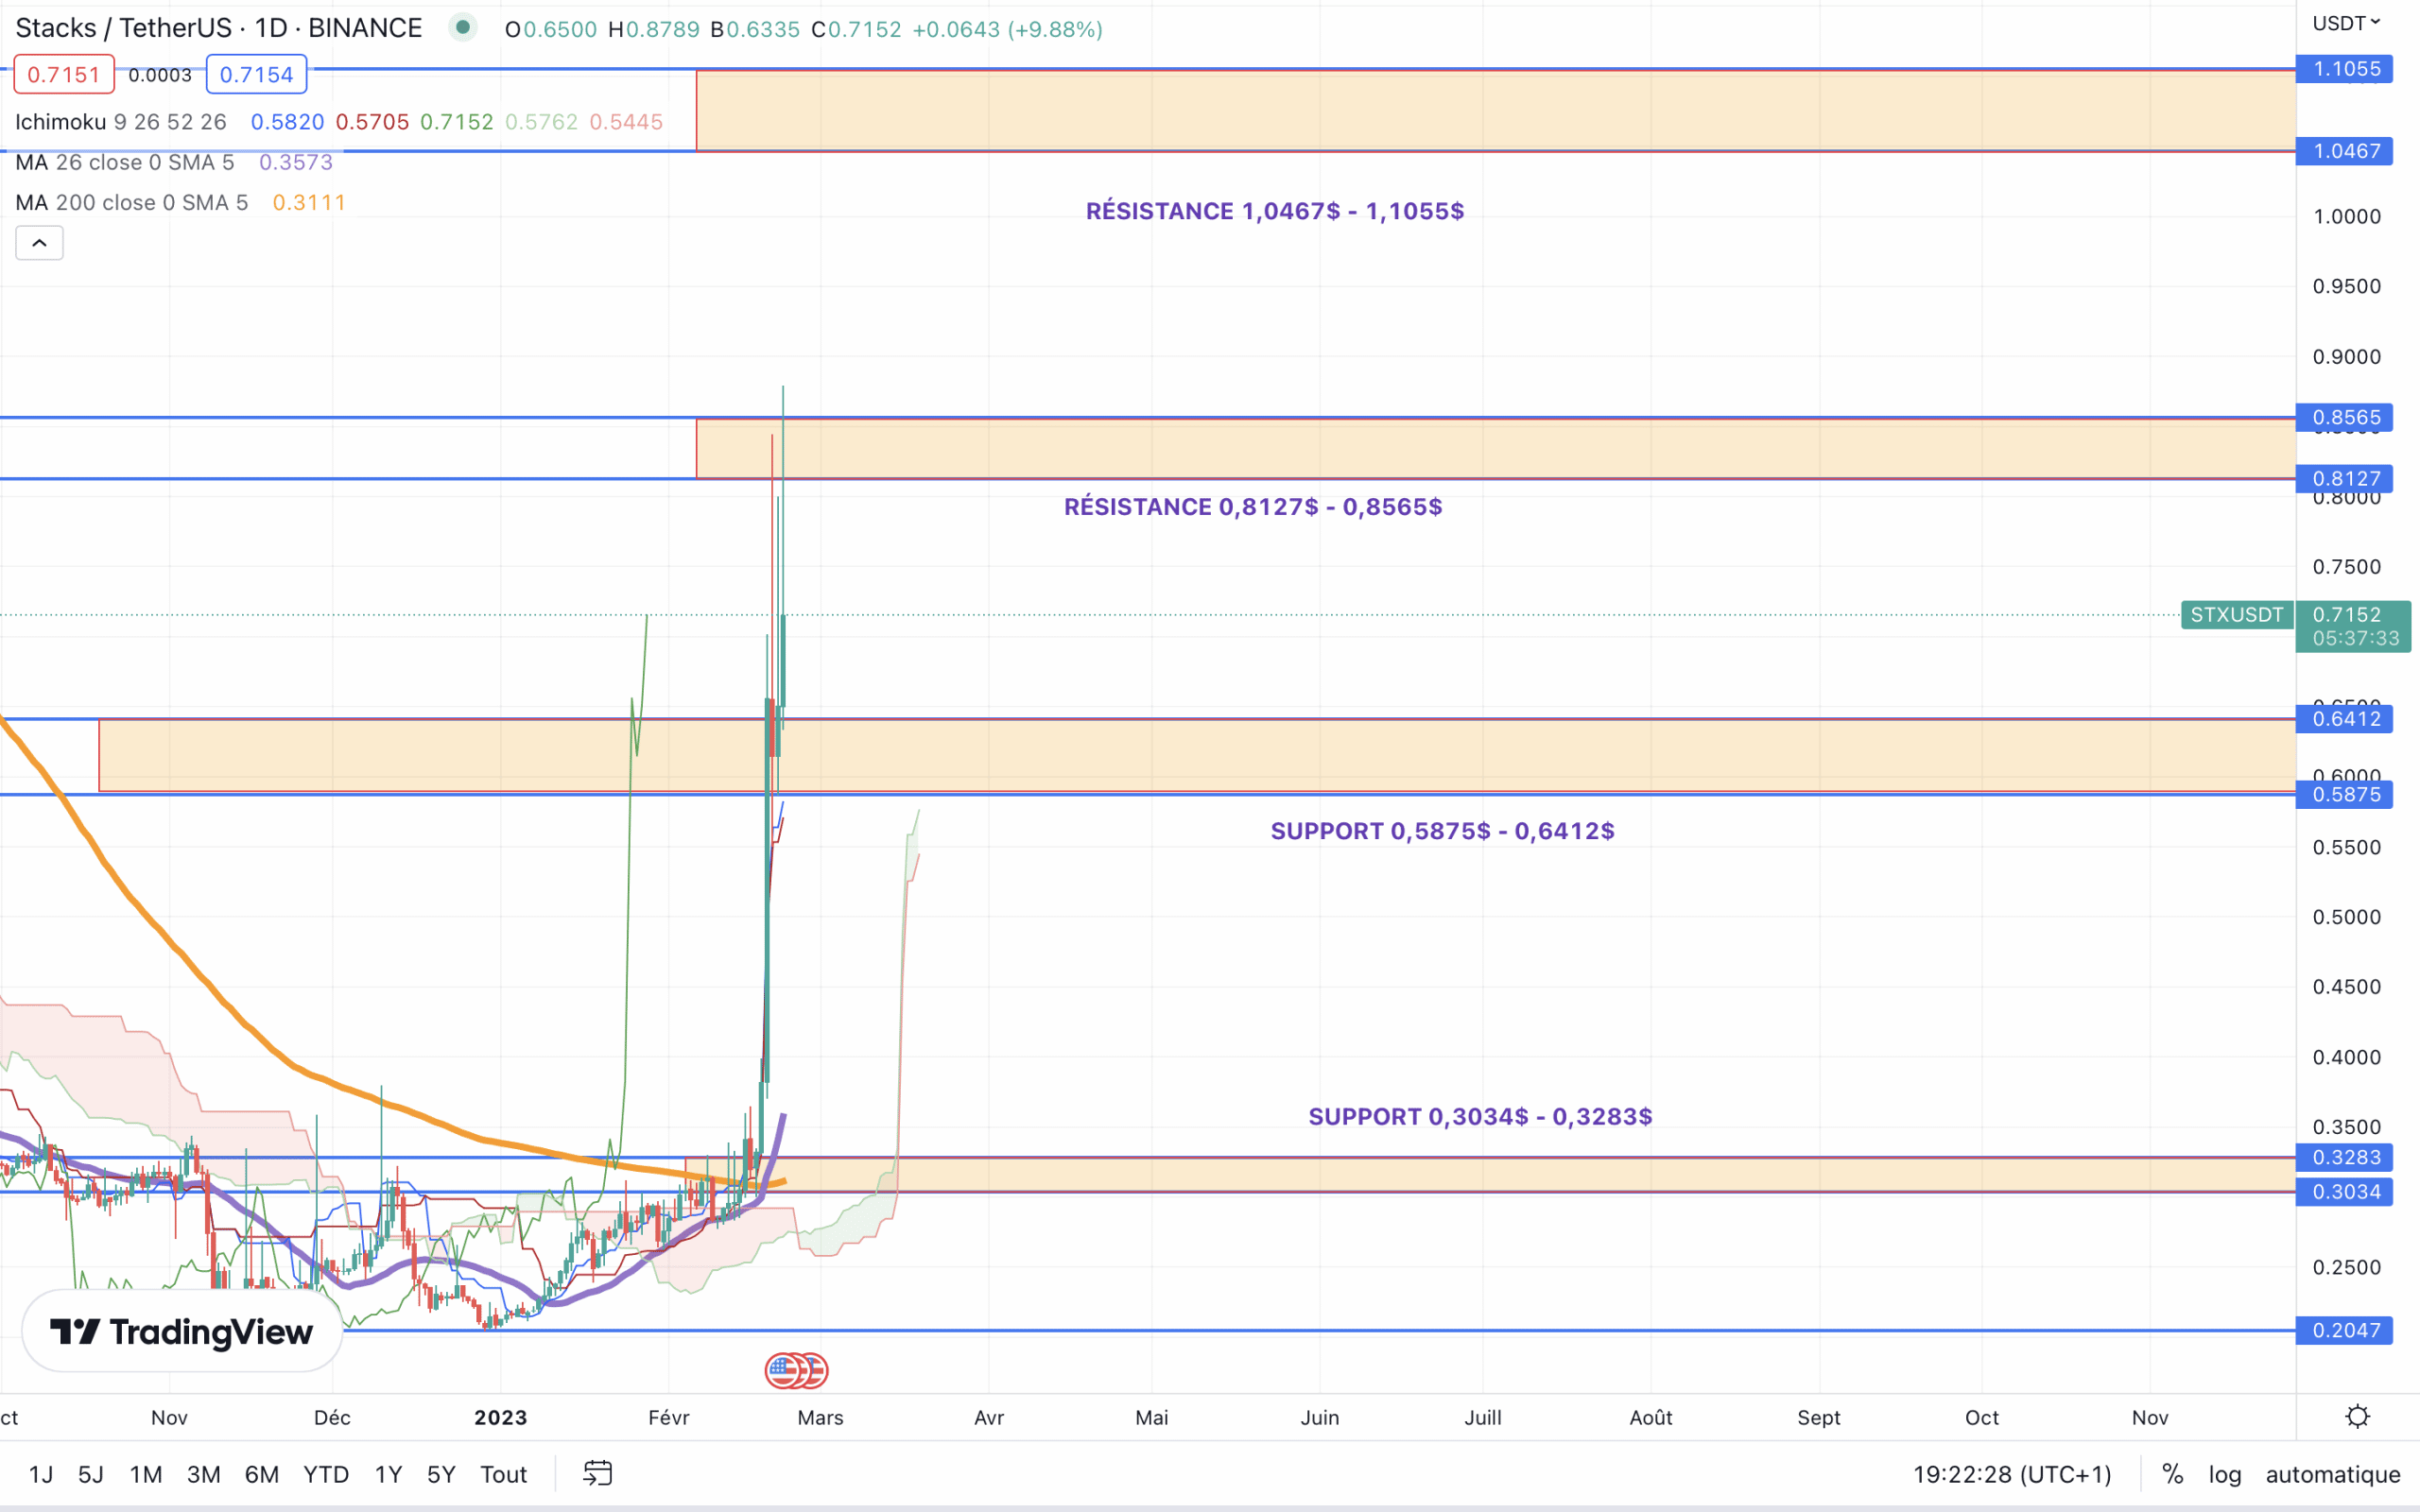Toggle percent scale mode
Viewport: 2420px width, 1512px height.
(2172, 1474)
